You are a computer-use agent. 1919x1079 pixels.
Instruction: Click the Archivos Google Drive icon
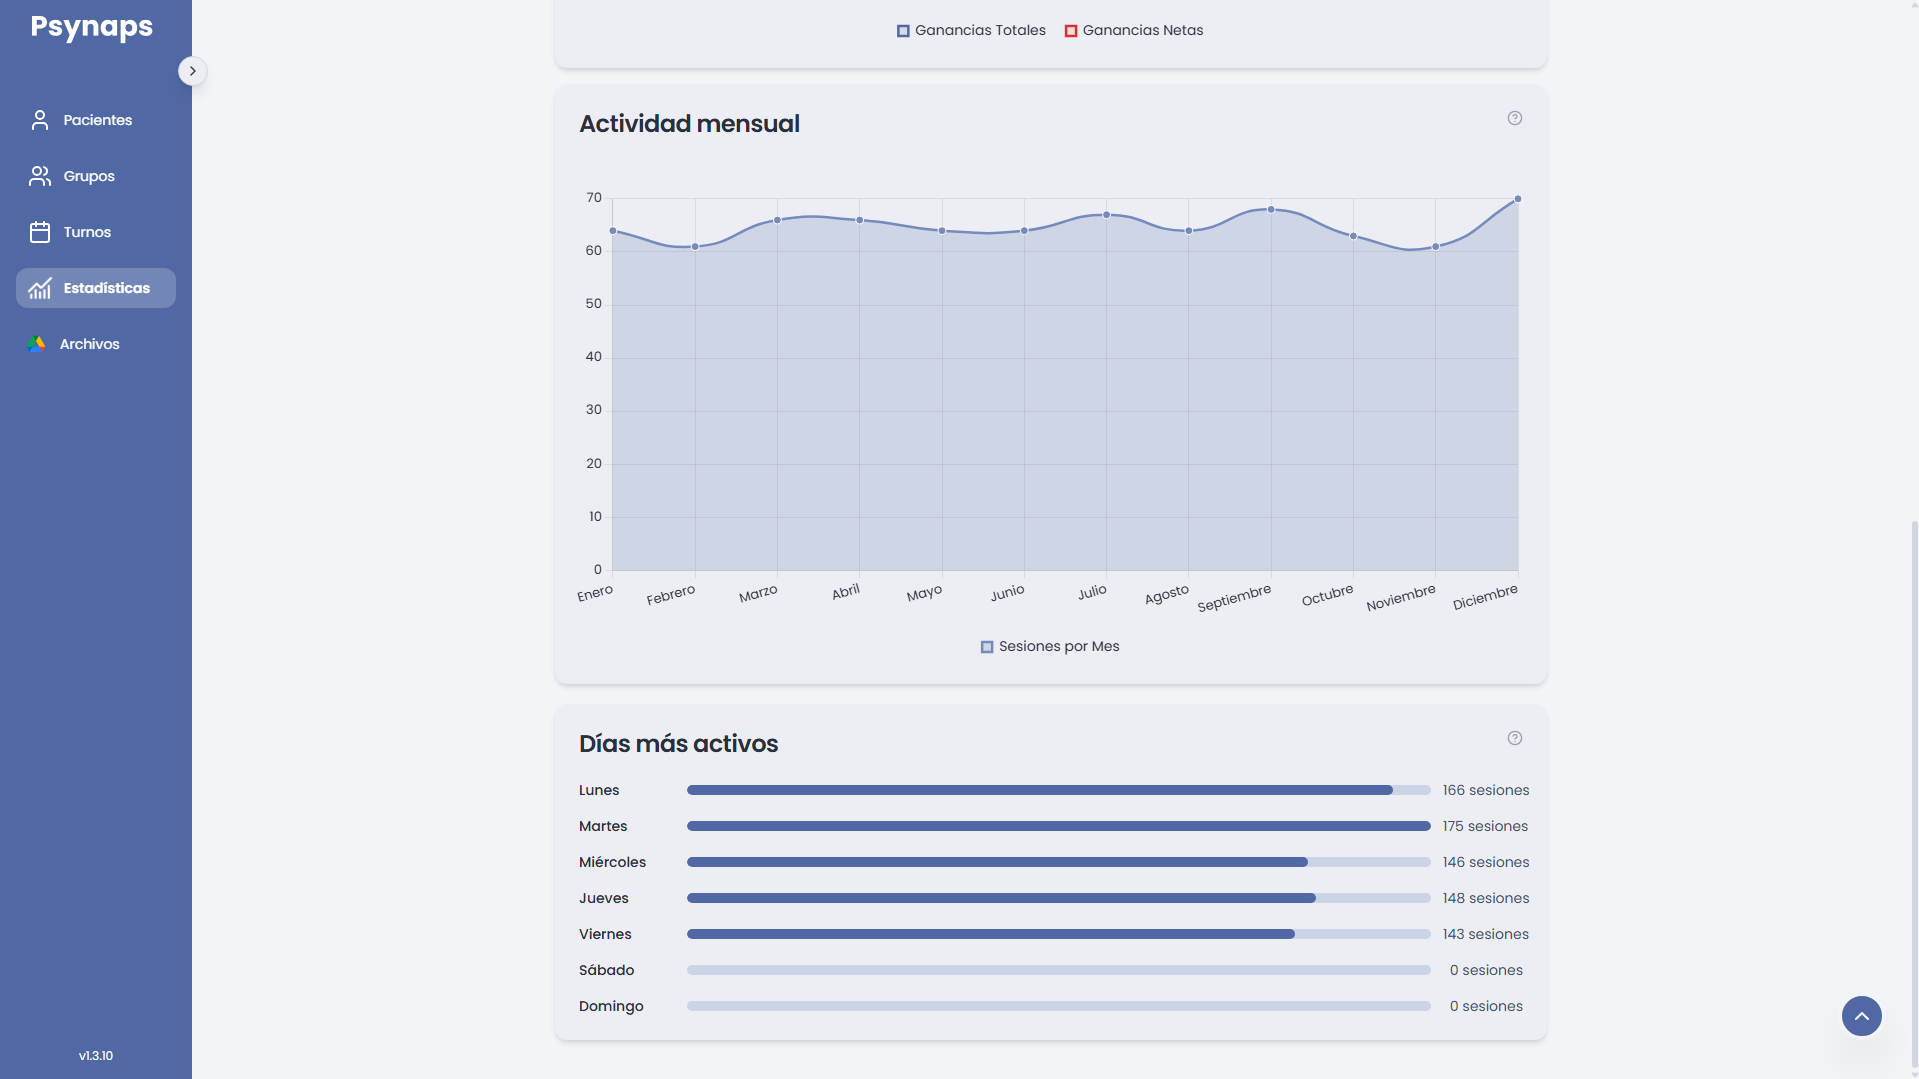[x=37, y=344]
